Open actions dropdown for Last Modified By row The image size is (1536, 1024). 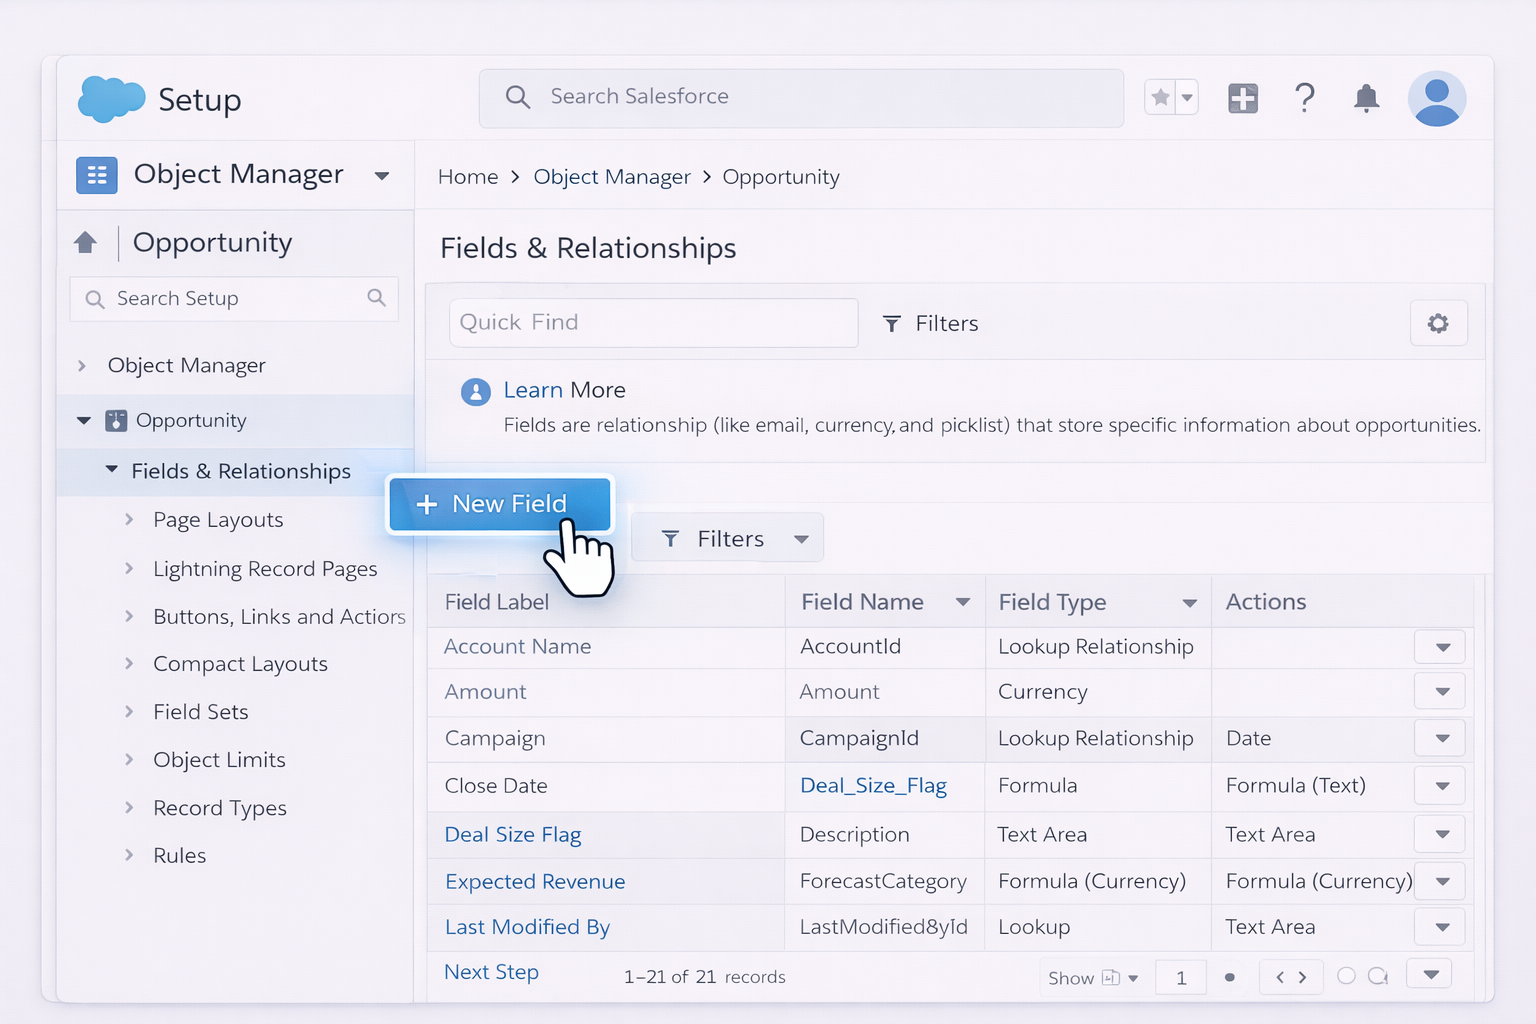[x=1440, y=927]
